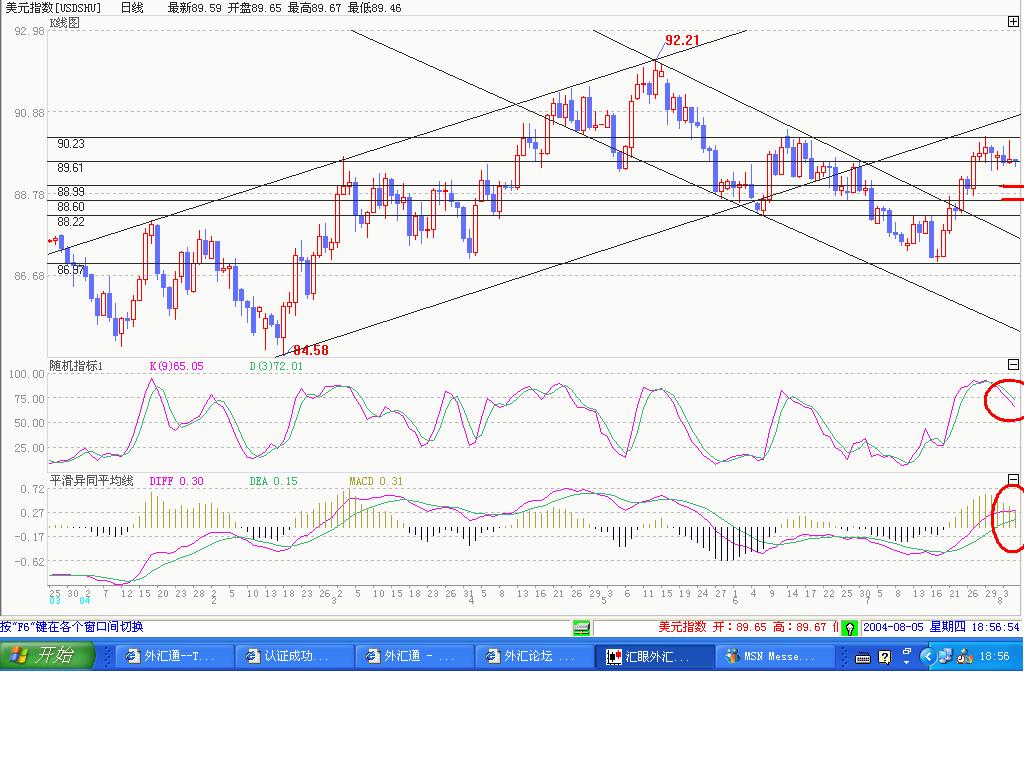1024x768 pixels.
Task: Click the 89.61 horizontal level label
Action: point(71,168)
